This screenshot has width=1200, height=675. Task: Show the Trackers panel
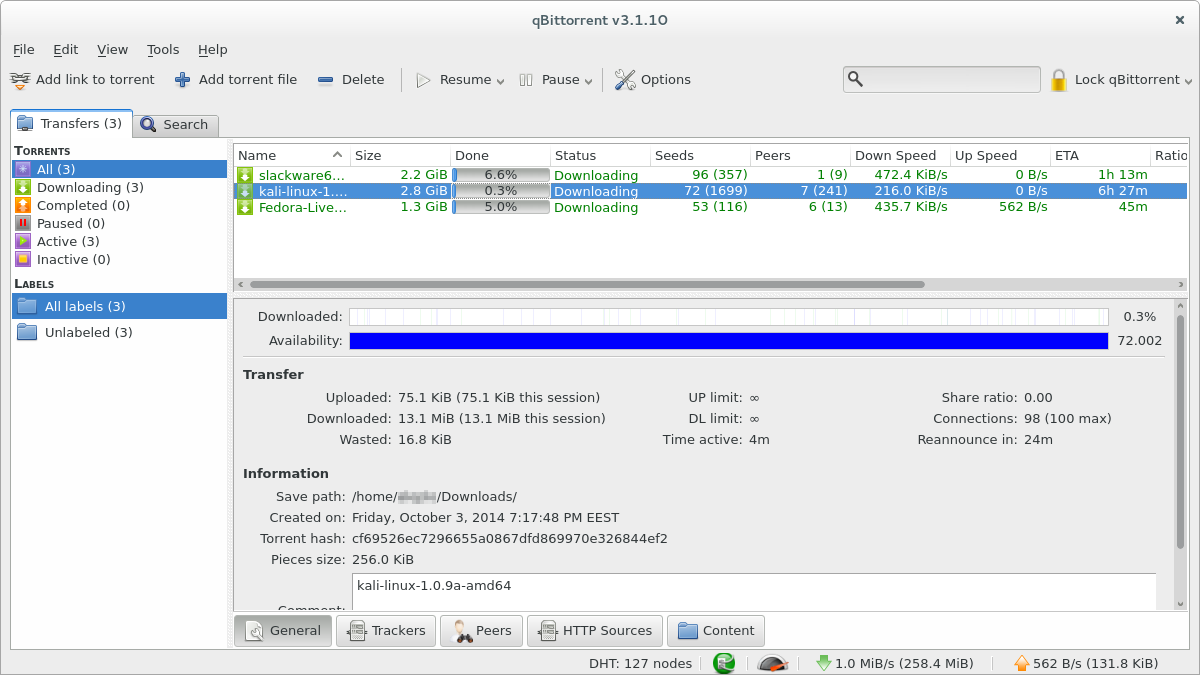pos(387,631)
